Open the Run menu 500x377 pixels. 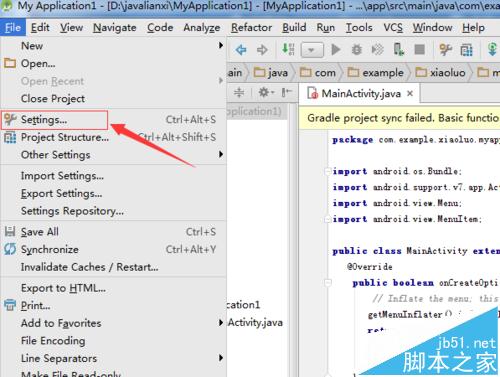[x=325, y=27]
